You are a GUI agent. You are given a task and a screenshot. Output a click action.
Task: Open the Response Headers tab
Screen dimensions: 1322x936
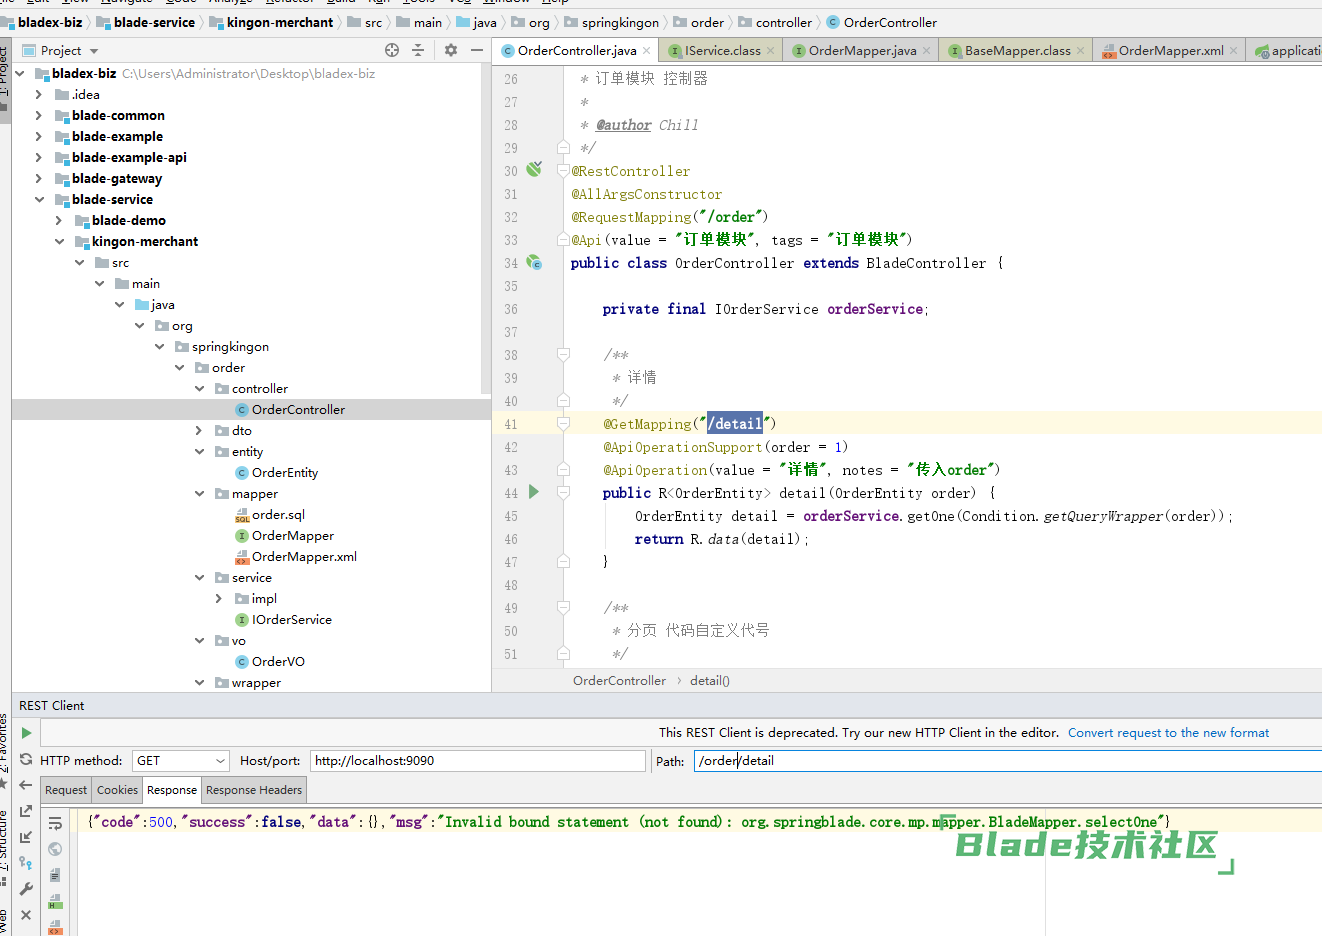pos(254,790)
